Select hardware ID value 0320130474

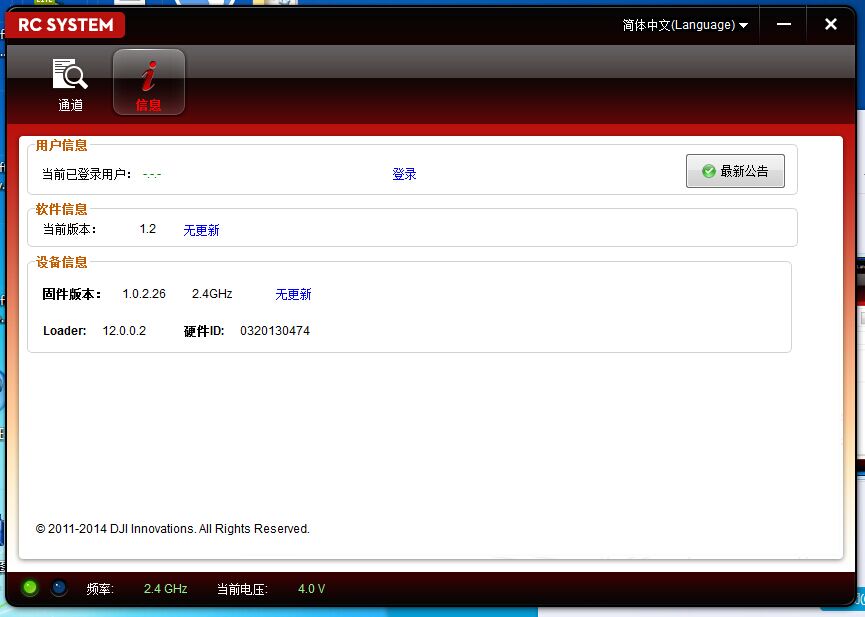coord(275,331)
